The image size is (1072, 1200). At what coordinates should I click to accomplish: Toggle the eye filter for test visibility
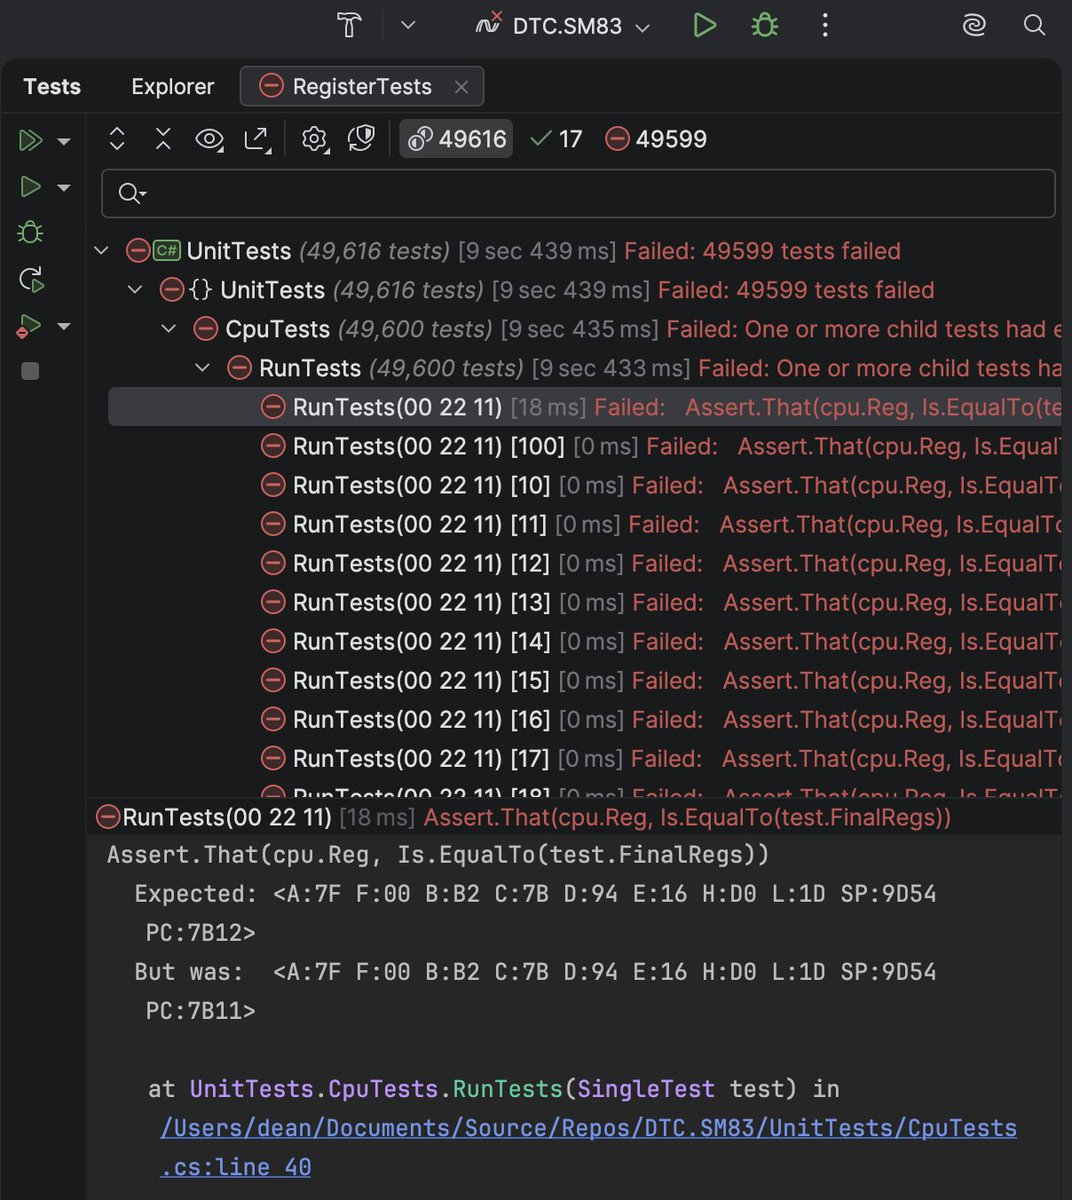click(209, 139)
